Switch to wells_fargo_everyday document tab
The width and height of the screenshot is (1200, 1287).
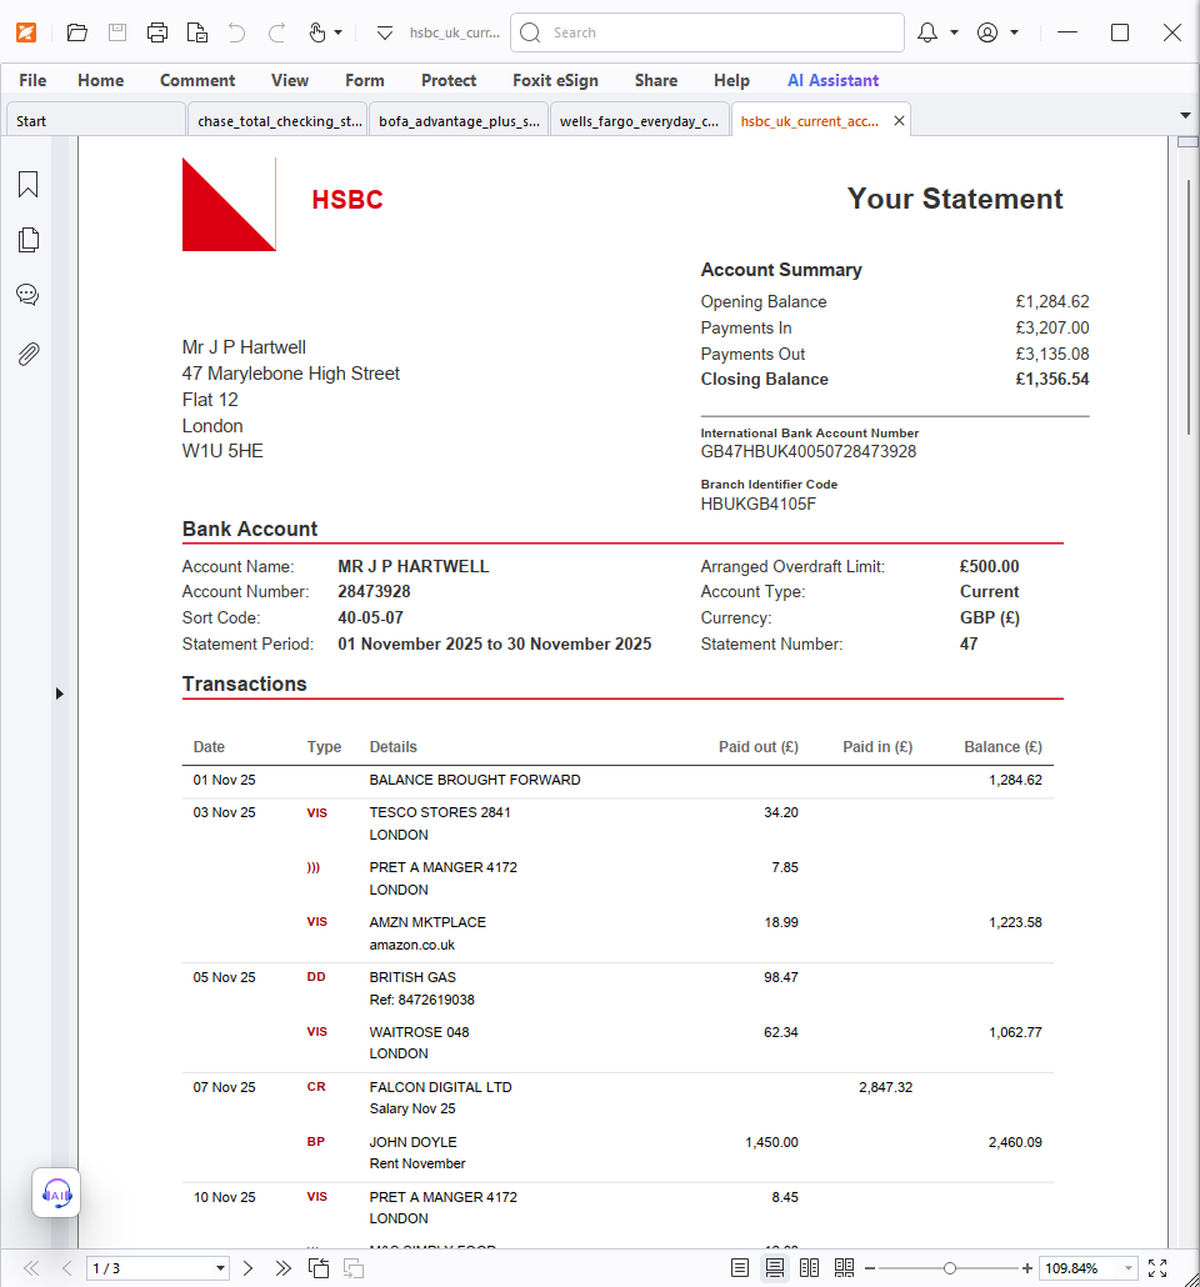(640, 121)
